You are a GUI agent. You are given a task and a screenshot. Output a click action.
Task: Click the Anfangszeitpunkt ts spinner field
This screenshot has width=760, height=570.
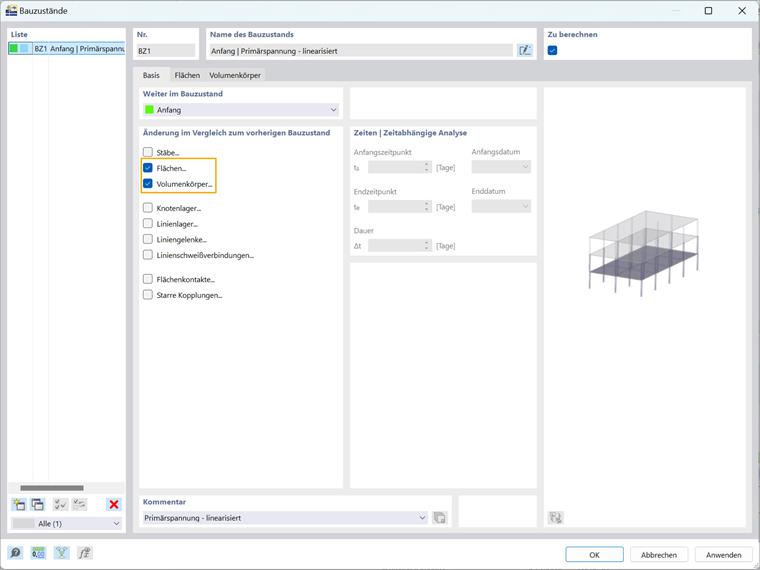(399, 167)
